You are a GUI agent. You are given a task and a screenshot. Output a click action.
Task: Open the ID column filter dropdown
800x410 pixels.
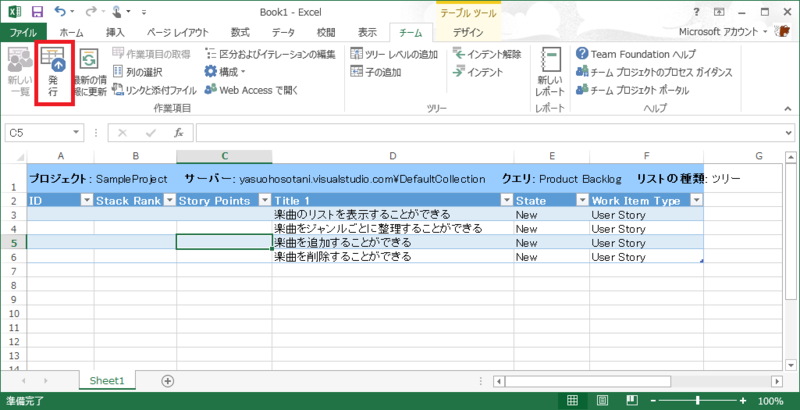coord(87,200)
